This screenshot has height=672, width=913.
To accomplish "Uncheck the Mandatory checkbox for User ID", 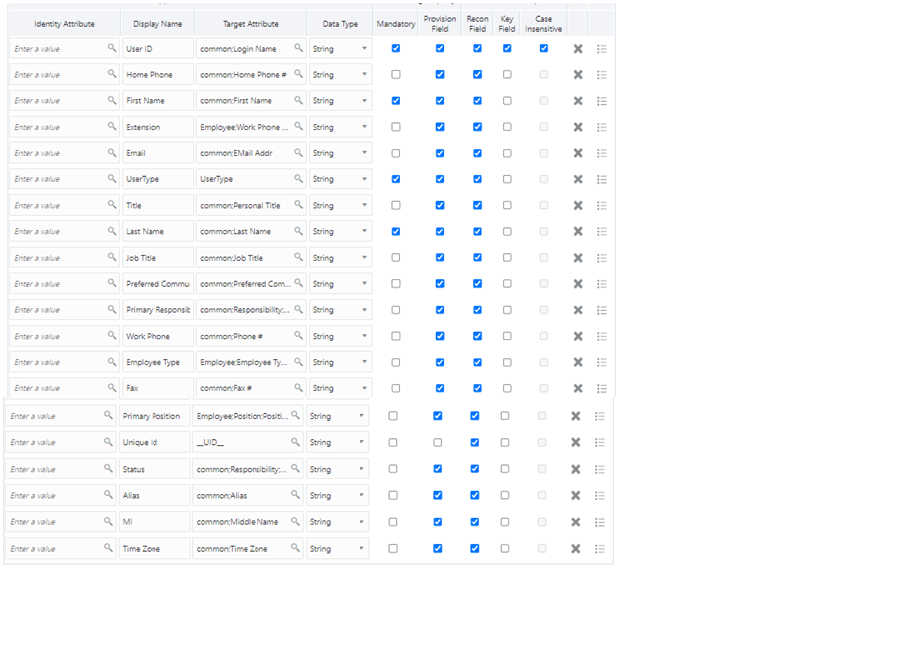I will point(396,48).
